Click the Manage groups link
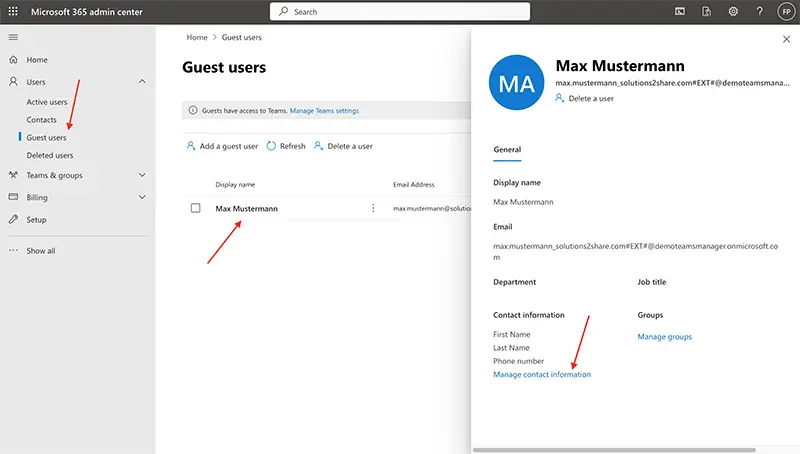The height and width of the screenshot is (454, 800). coord(664,337)
